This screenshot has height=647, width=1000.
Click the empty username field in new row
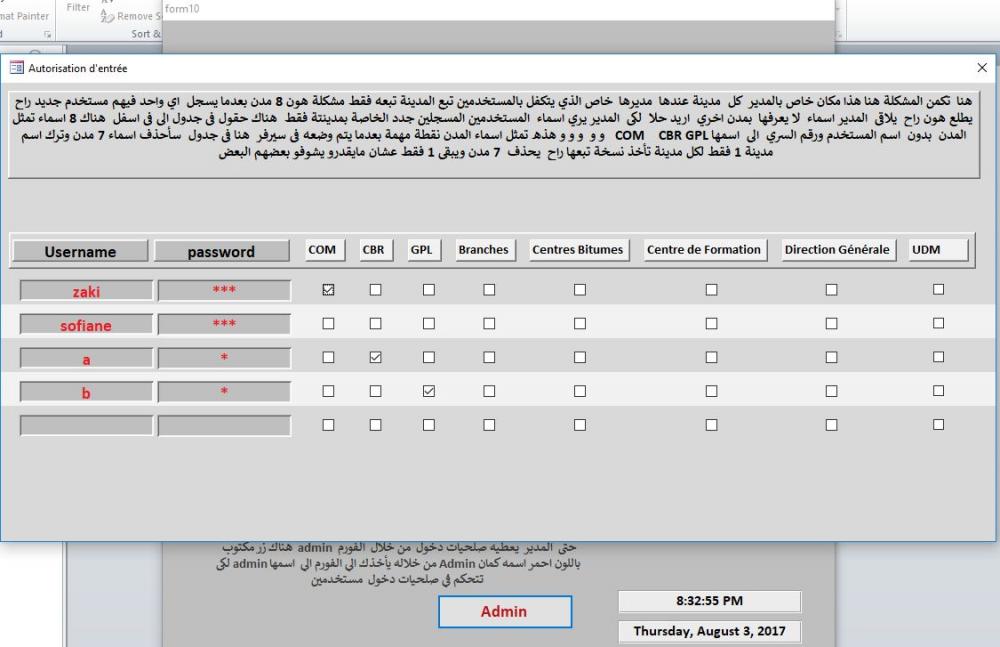(86, 426)
